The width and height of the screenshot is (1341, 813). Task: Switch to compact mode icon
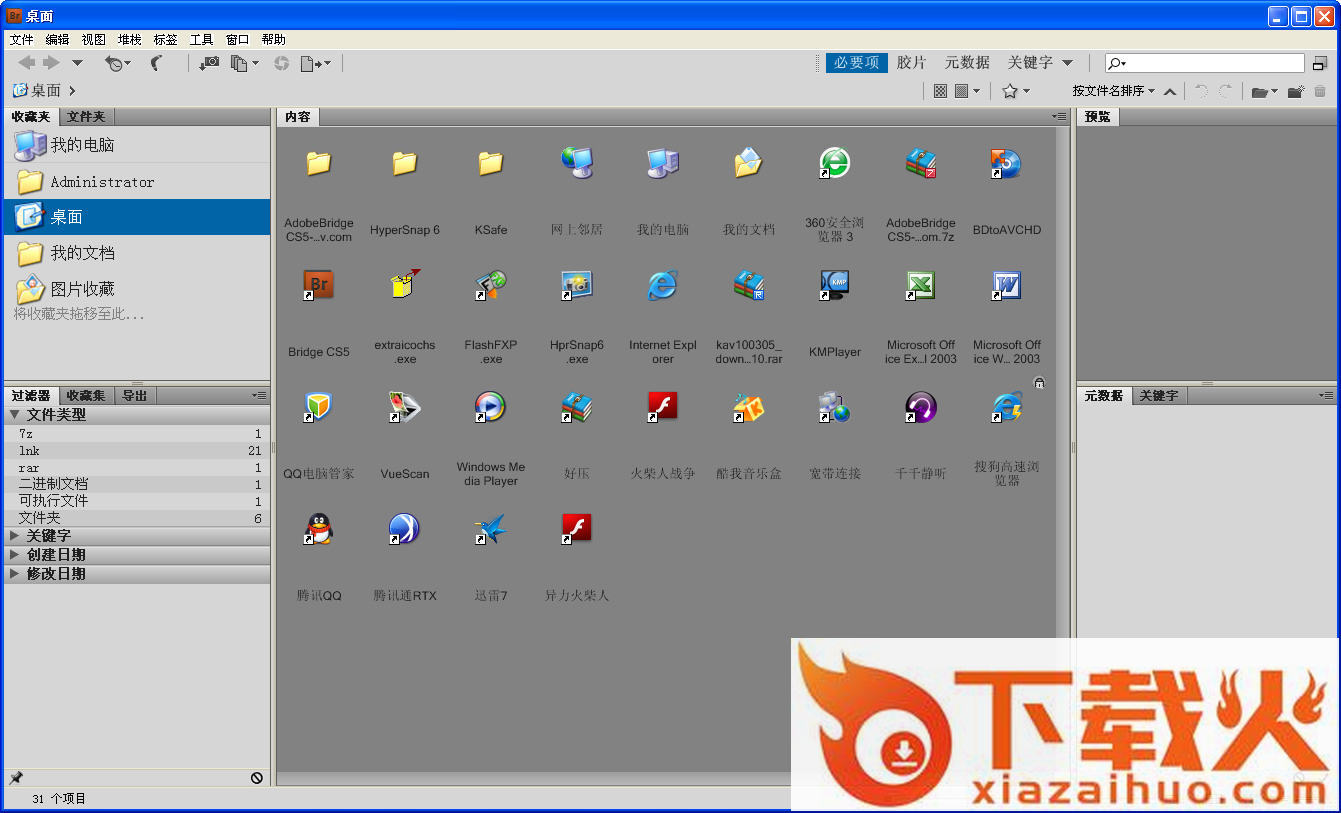[x=1320, y=63]
